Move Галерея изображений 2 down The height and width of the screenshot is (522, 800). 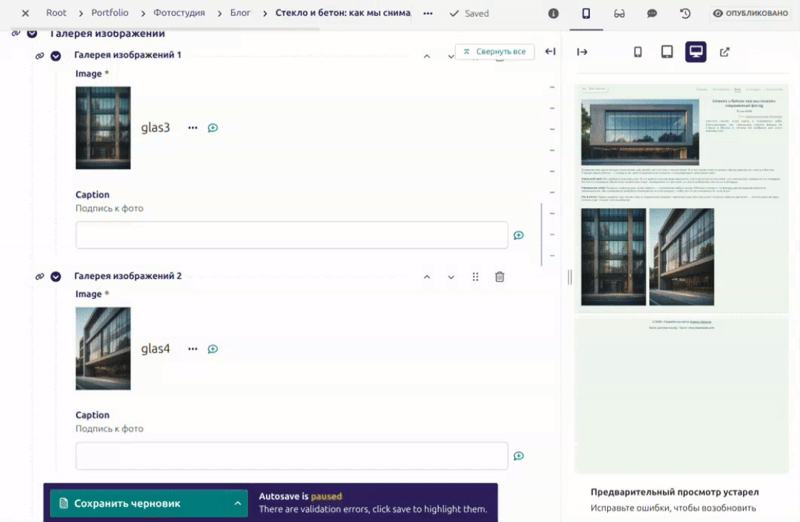[451, 277]
